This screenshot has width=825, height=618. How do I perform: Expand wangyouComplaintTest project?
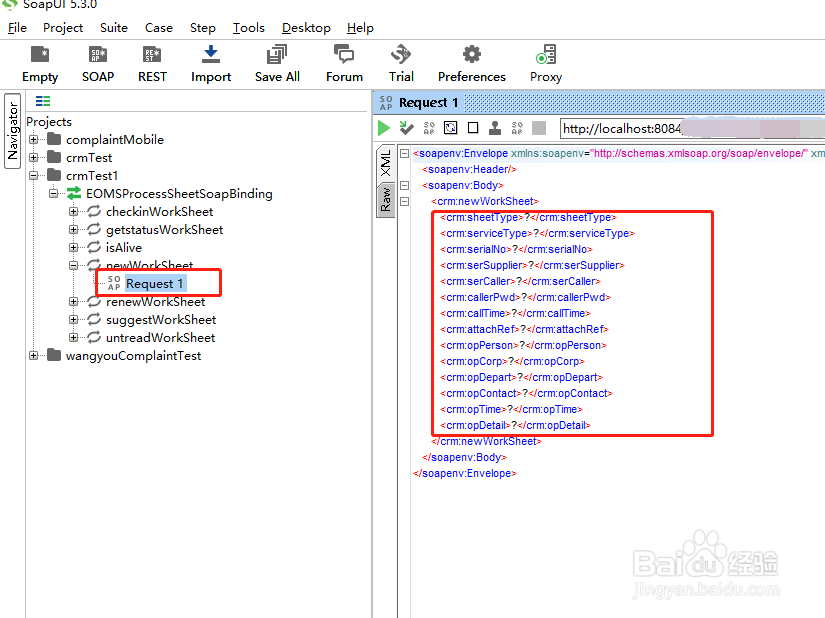point(34,356)
